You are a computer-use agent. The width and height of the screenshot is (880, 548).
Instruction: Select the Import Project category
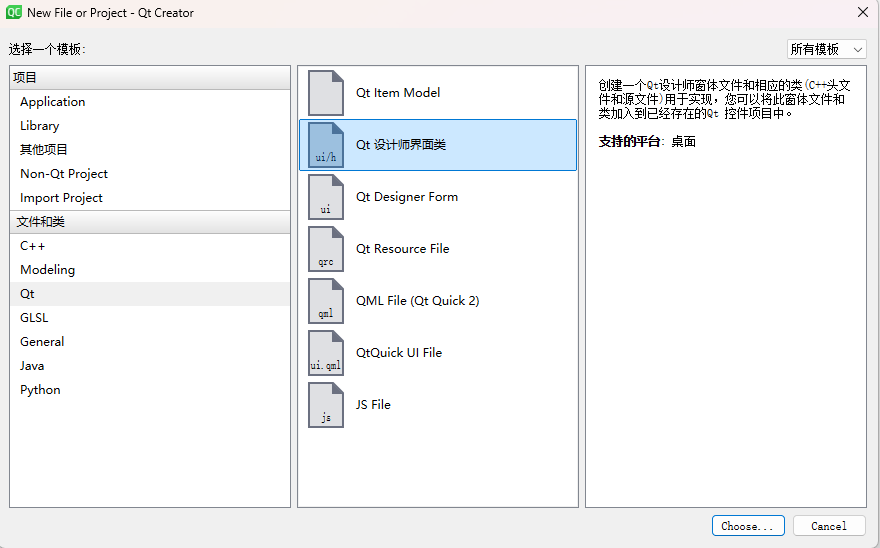click(x=150, y=198)
